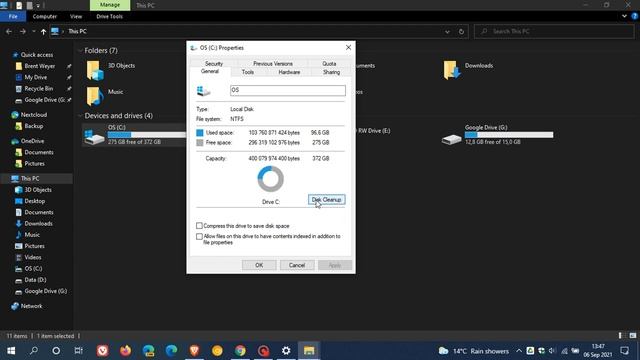Switch to Previous Versions tab

click(x=273, y=64)
